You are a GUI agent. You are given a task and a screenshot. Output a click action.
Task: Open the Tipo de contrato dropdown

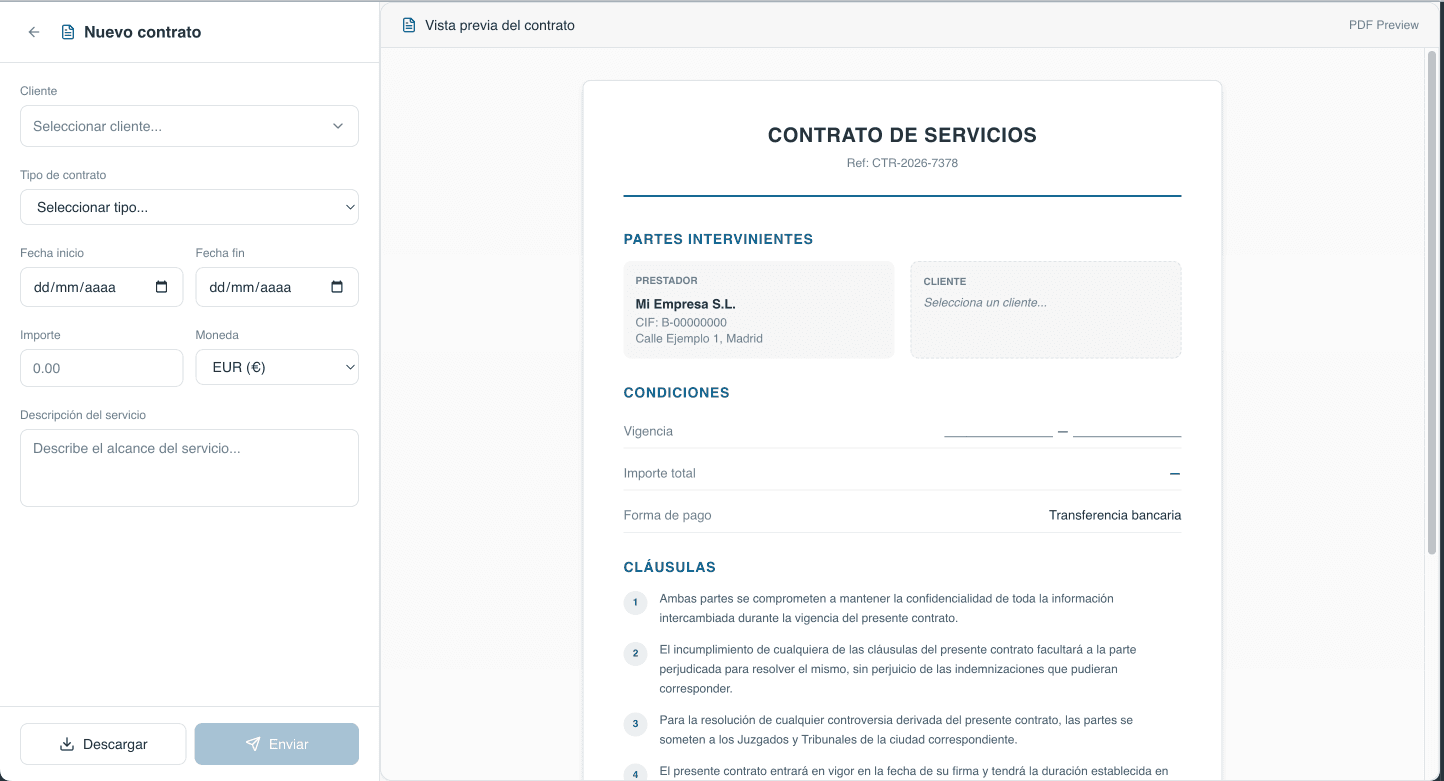189,207
